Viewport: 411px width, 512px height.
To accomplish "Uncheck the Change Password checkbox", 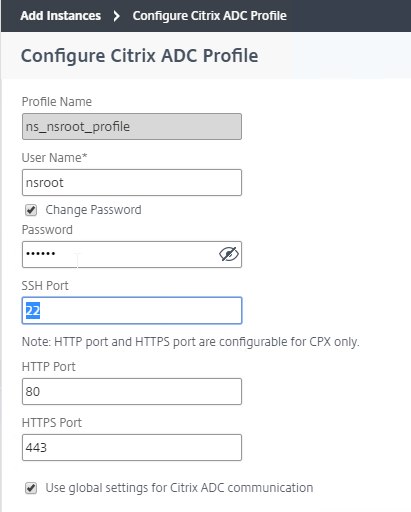I will point(31,210).
